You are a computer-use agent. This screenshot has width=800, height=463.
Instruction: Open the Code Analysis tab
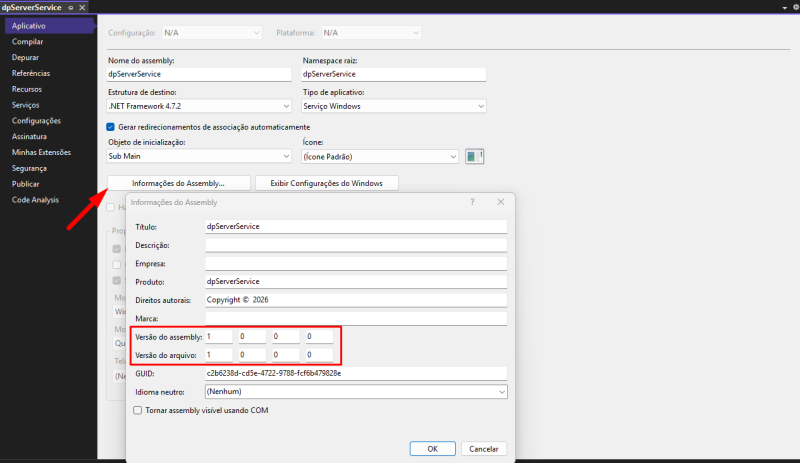pyautogui.click(x=35, y=200)
